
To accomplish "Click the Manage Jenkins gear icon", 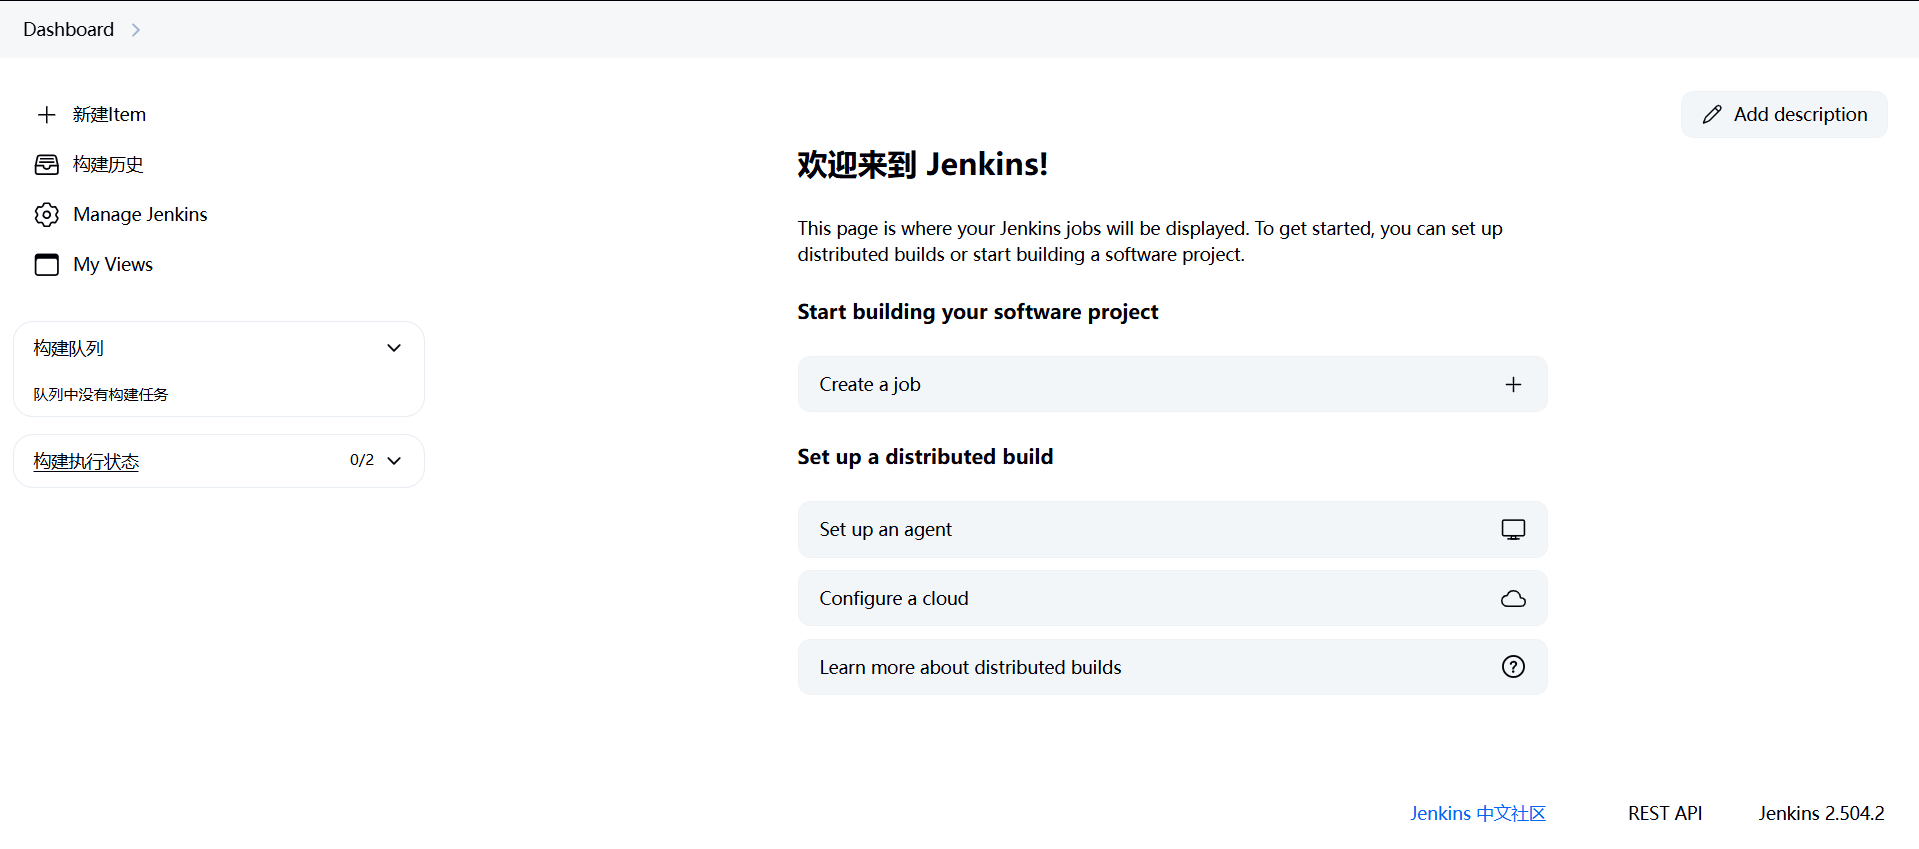I will (x=46, y=215).
